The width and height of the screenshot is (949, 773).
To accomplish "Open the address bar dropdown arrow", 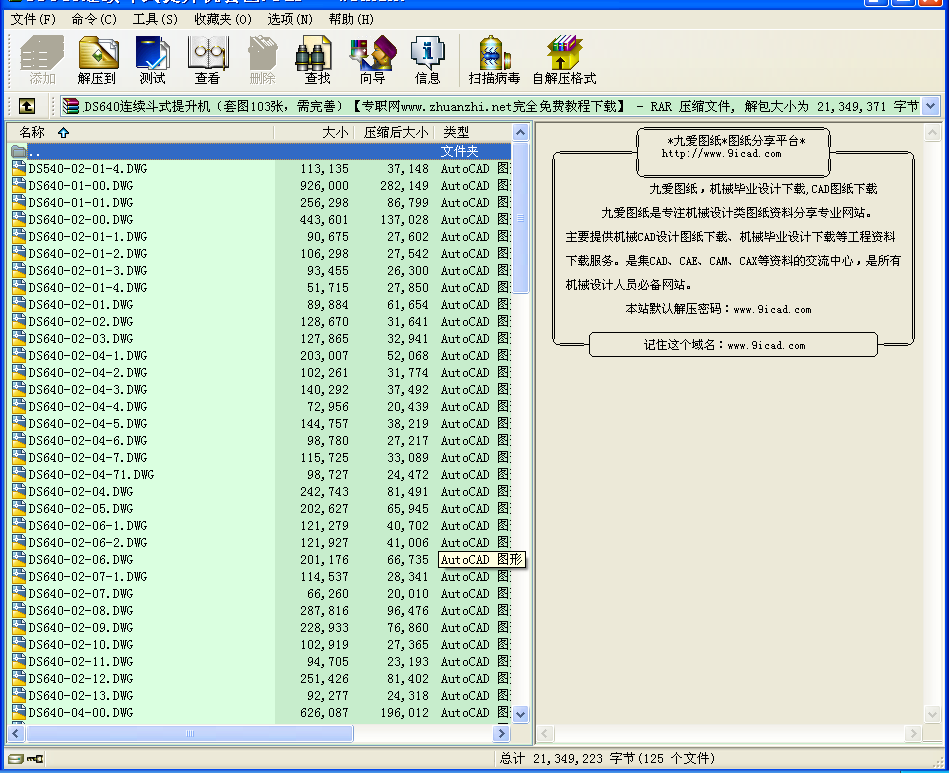I will [x=931, y=107].
